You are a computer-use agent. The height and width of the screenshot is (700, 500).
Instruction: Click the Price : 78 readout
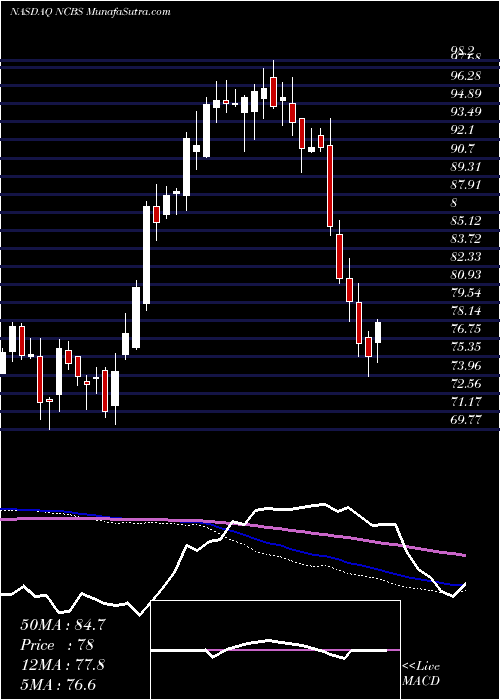pyautogui.click(x=57, y=645)
